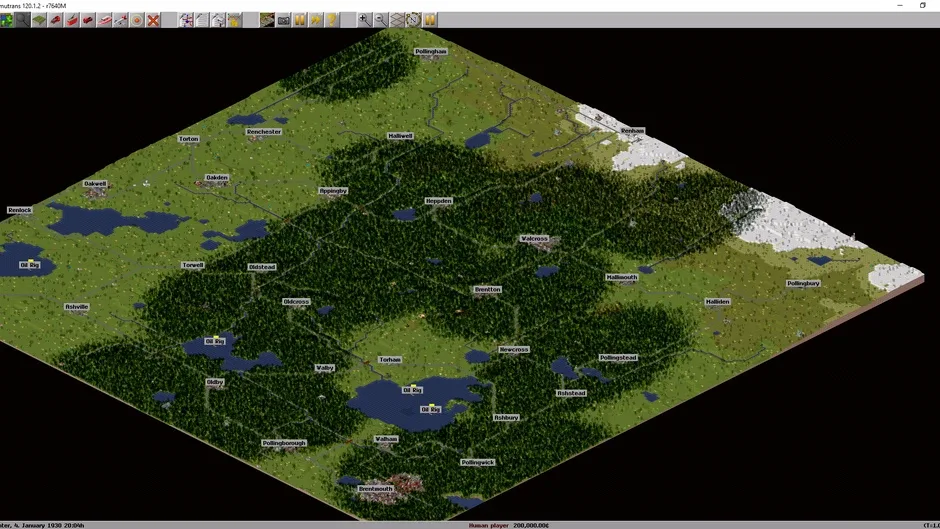Minimize the Simutrans window
The height and width of the screenshot is (529, 940).
tap(900, 5)
